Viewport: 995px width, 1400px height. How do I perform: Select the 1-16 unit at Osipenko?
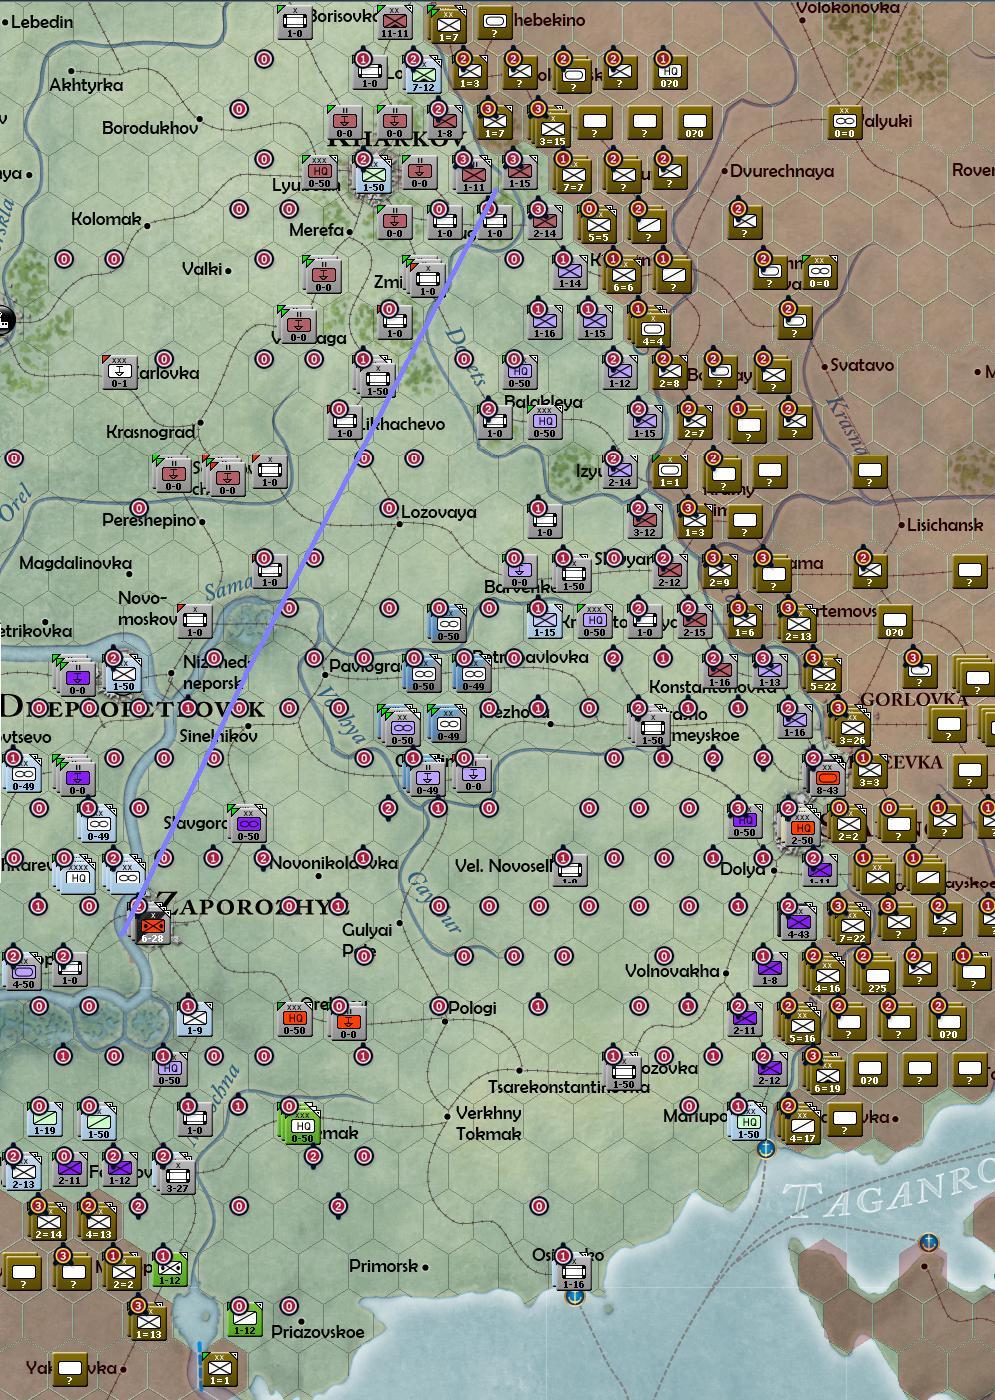(x=573, y=1272)
